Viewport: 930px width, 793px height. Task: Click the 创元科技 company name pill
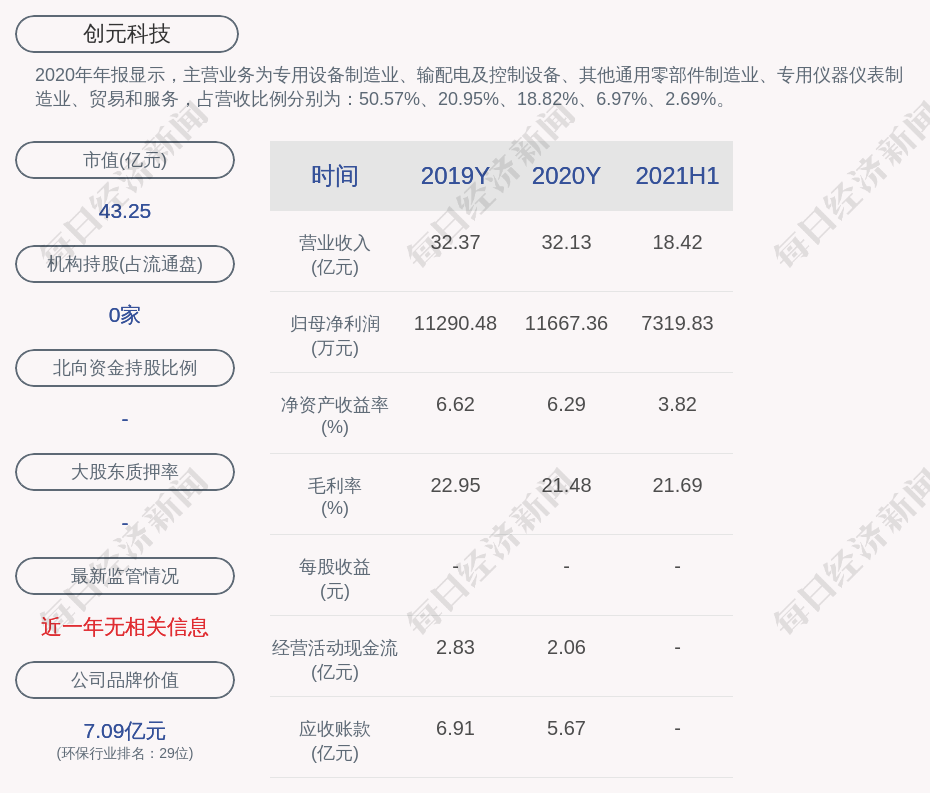(x=127, y=34)
